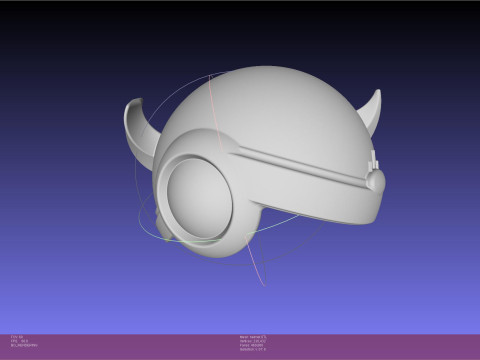
Task: Click the round ear dome of helmet
Action: 199,199
